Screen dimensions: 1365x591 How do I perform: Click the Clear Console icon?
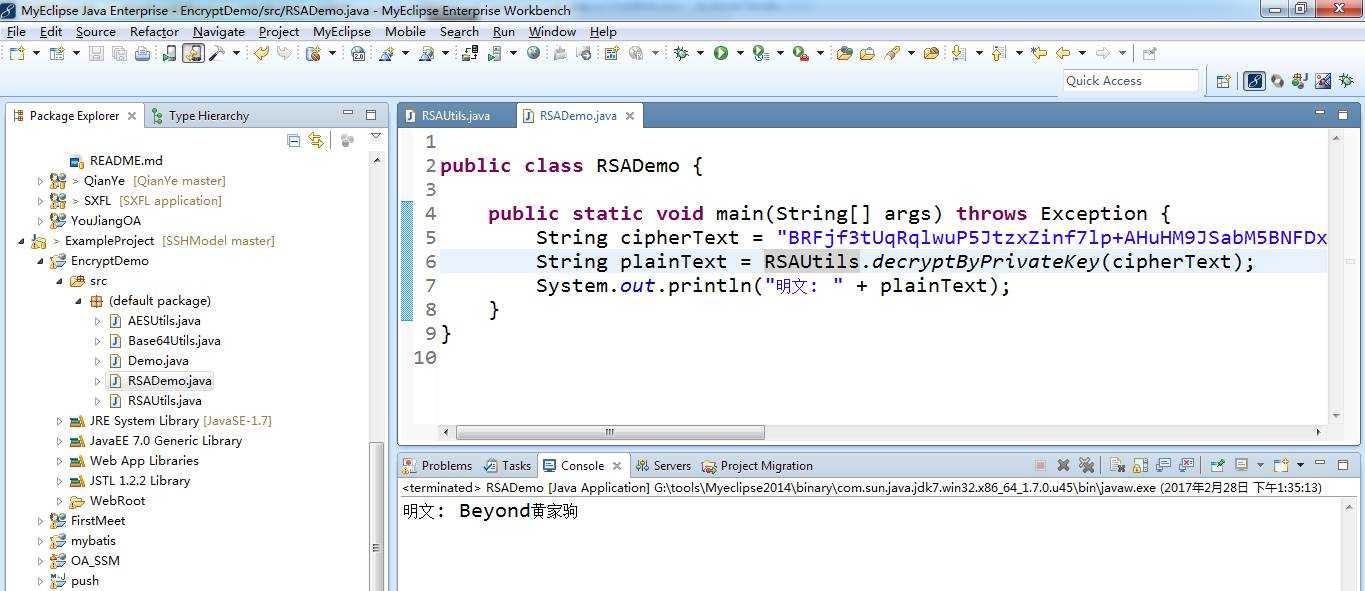[x=1118, y=465]
